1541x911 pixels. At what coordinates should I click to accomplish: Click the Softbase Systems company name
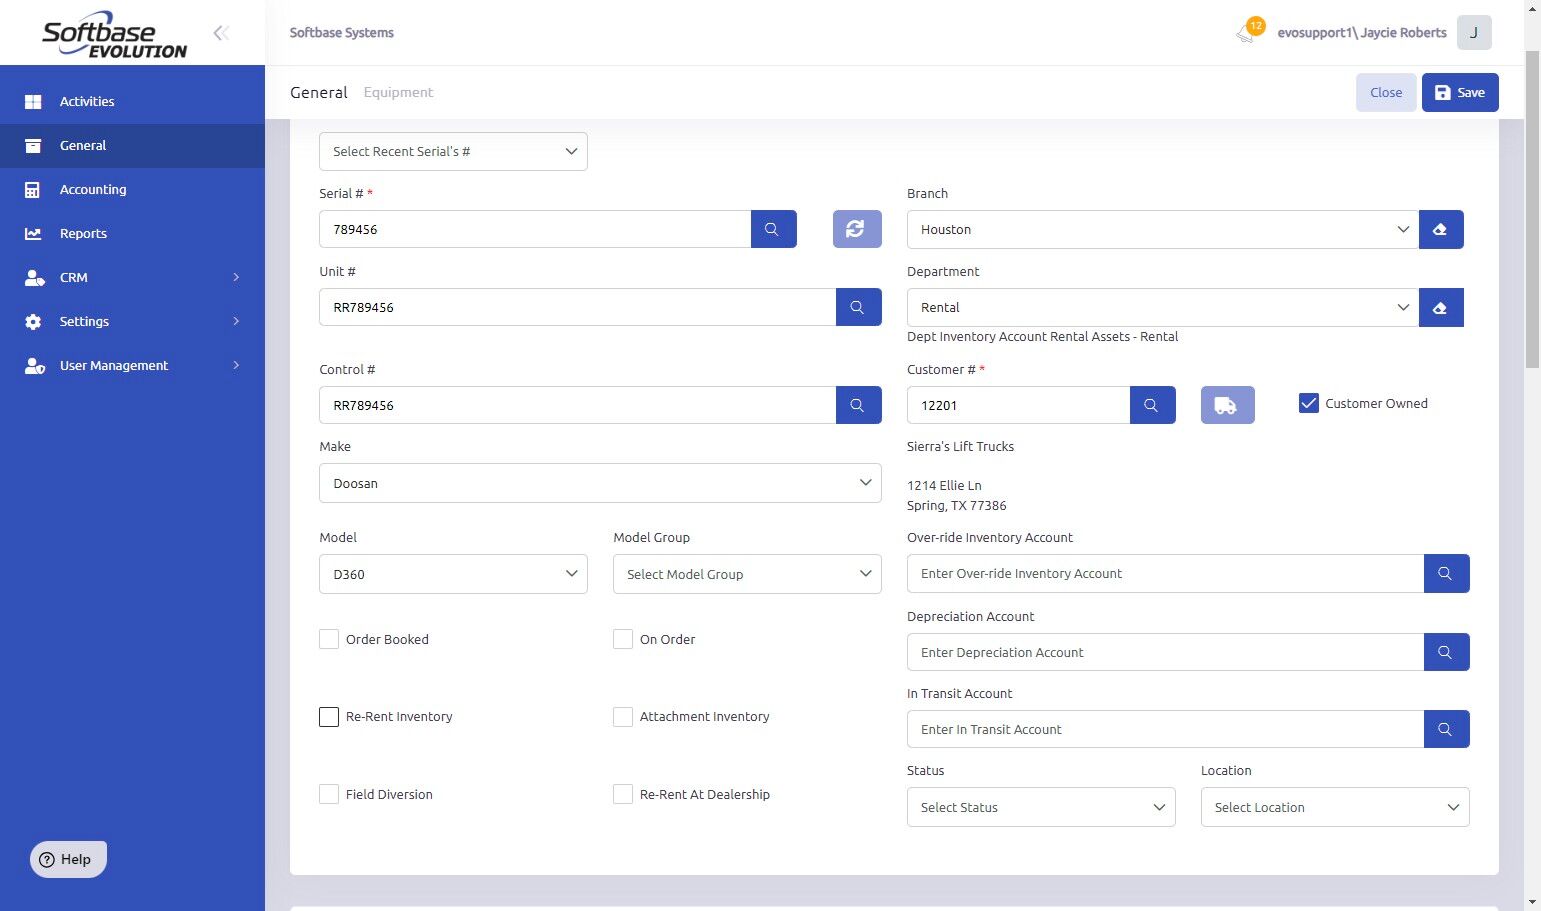342,32
